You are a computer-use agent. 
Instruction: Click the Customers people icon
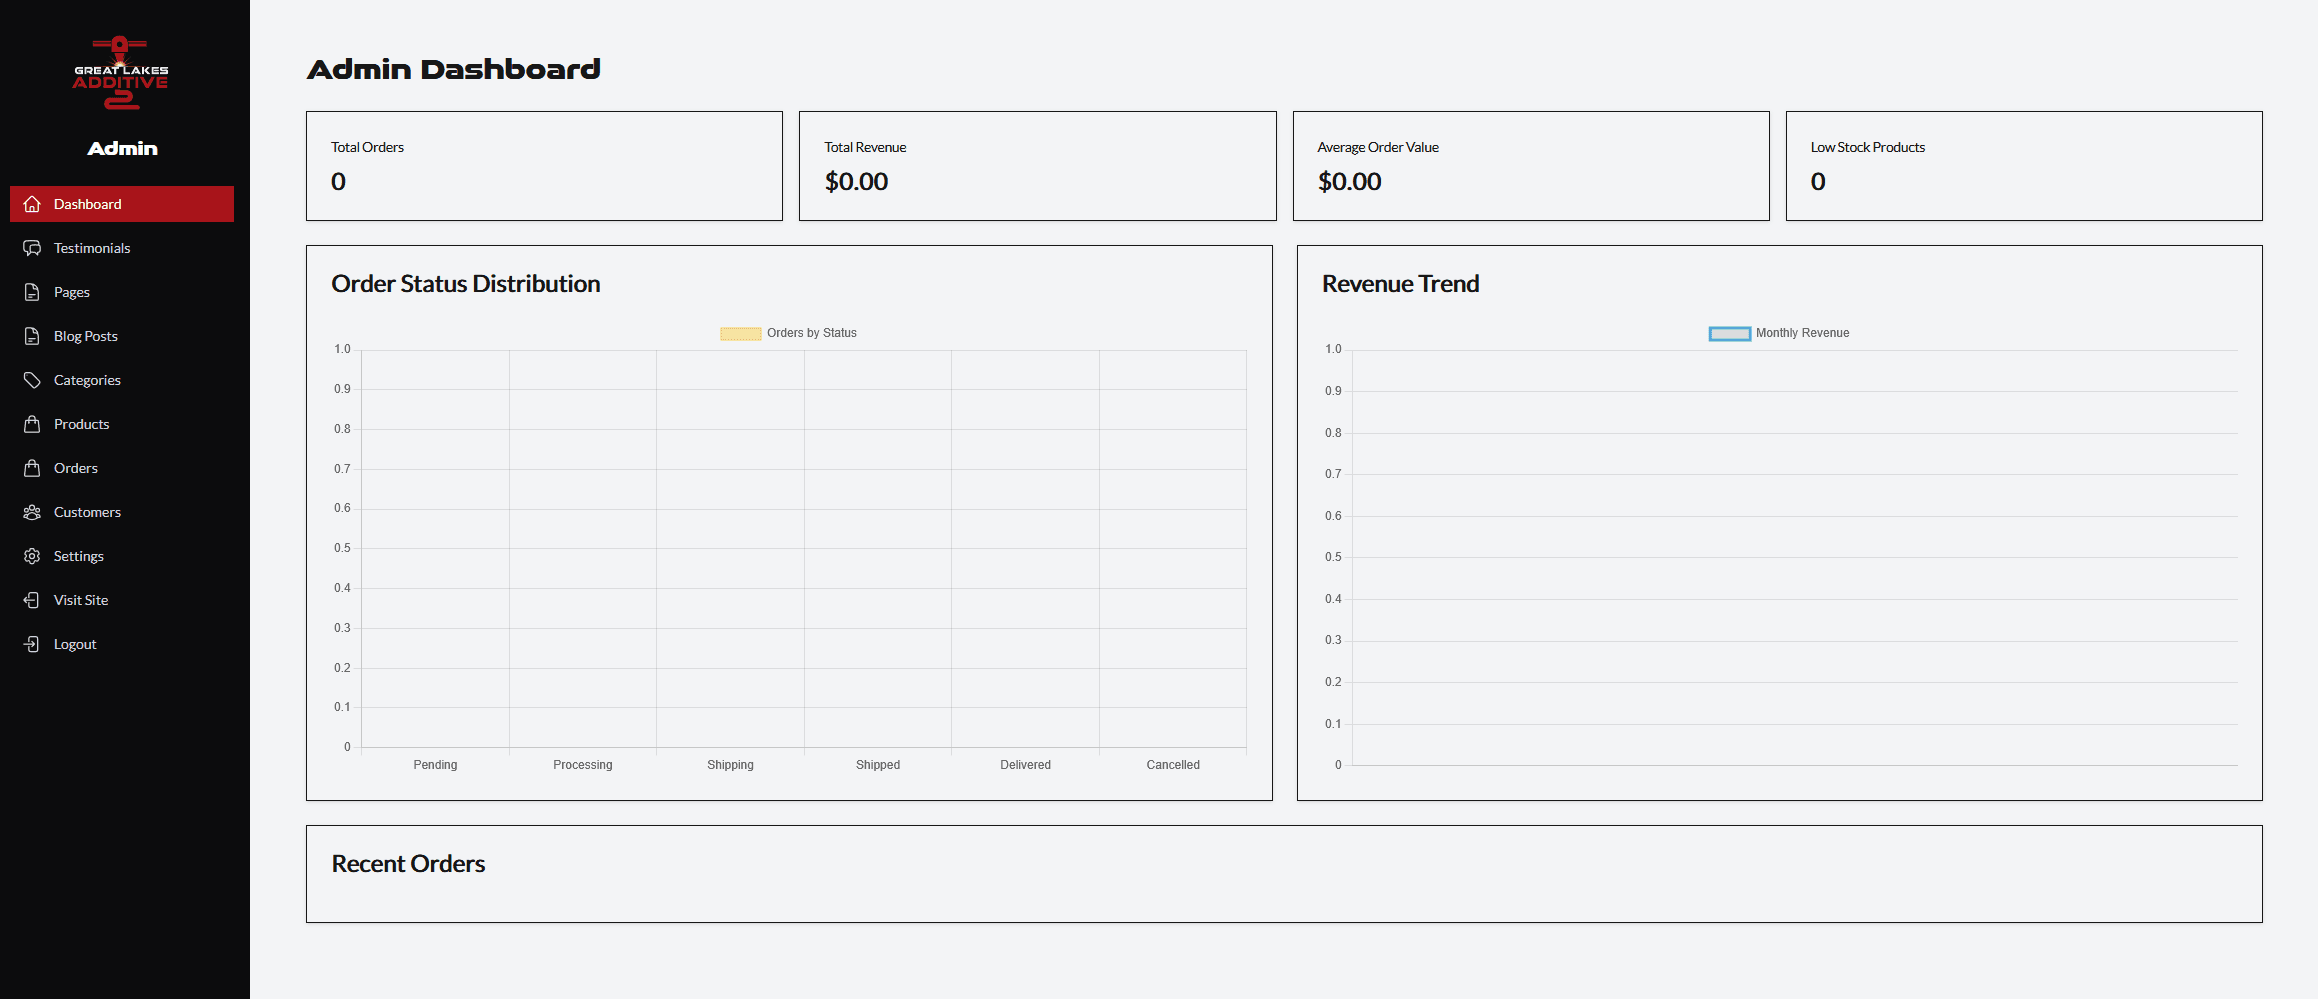32,512
